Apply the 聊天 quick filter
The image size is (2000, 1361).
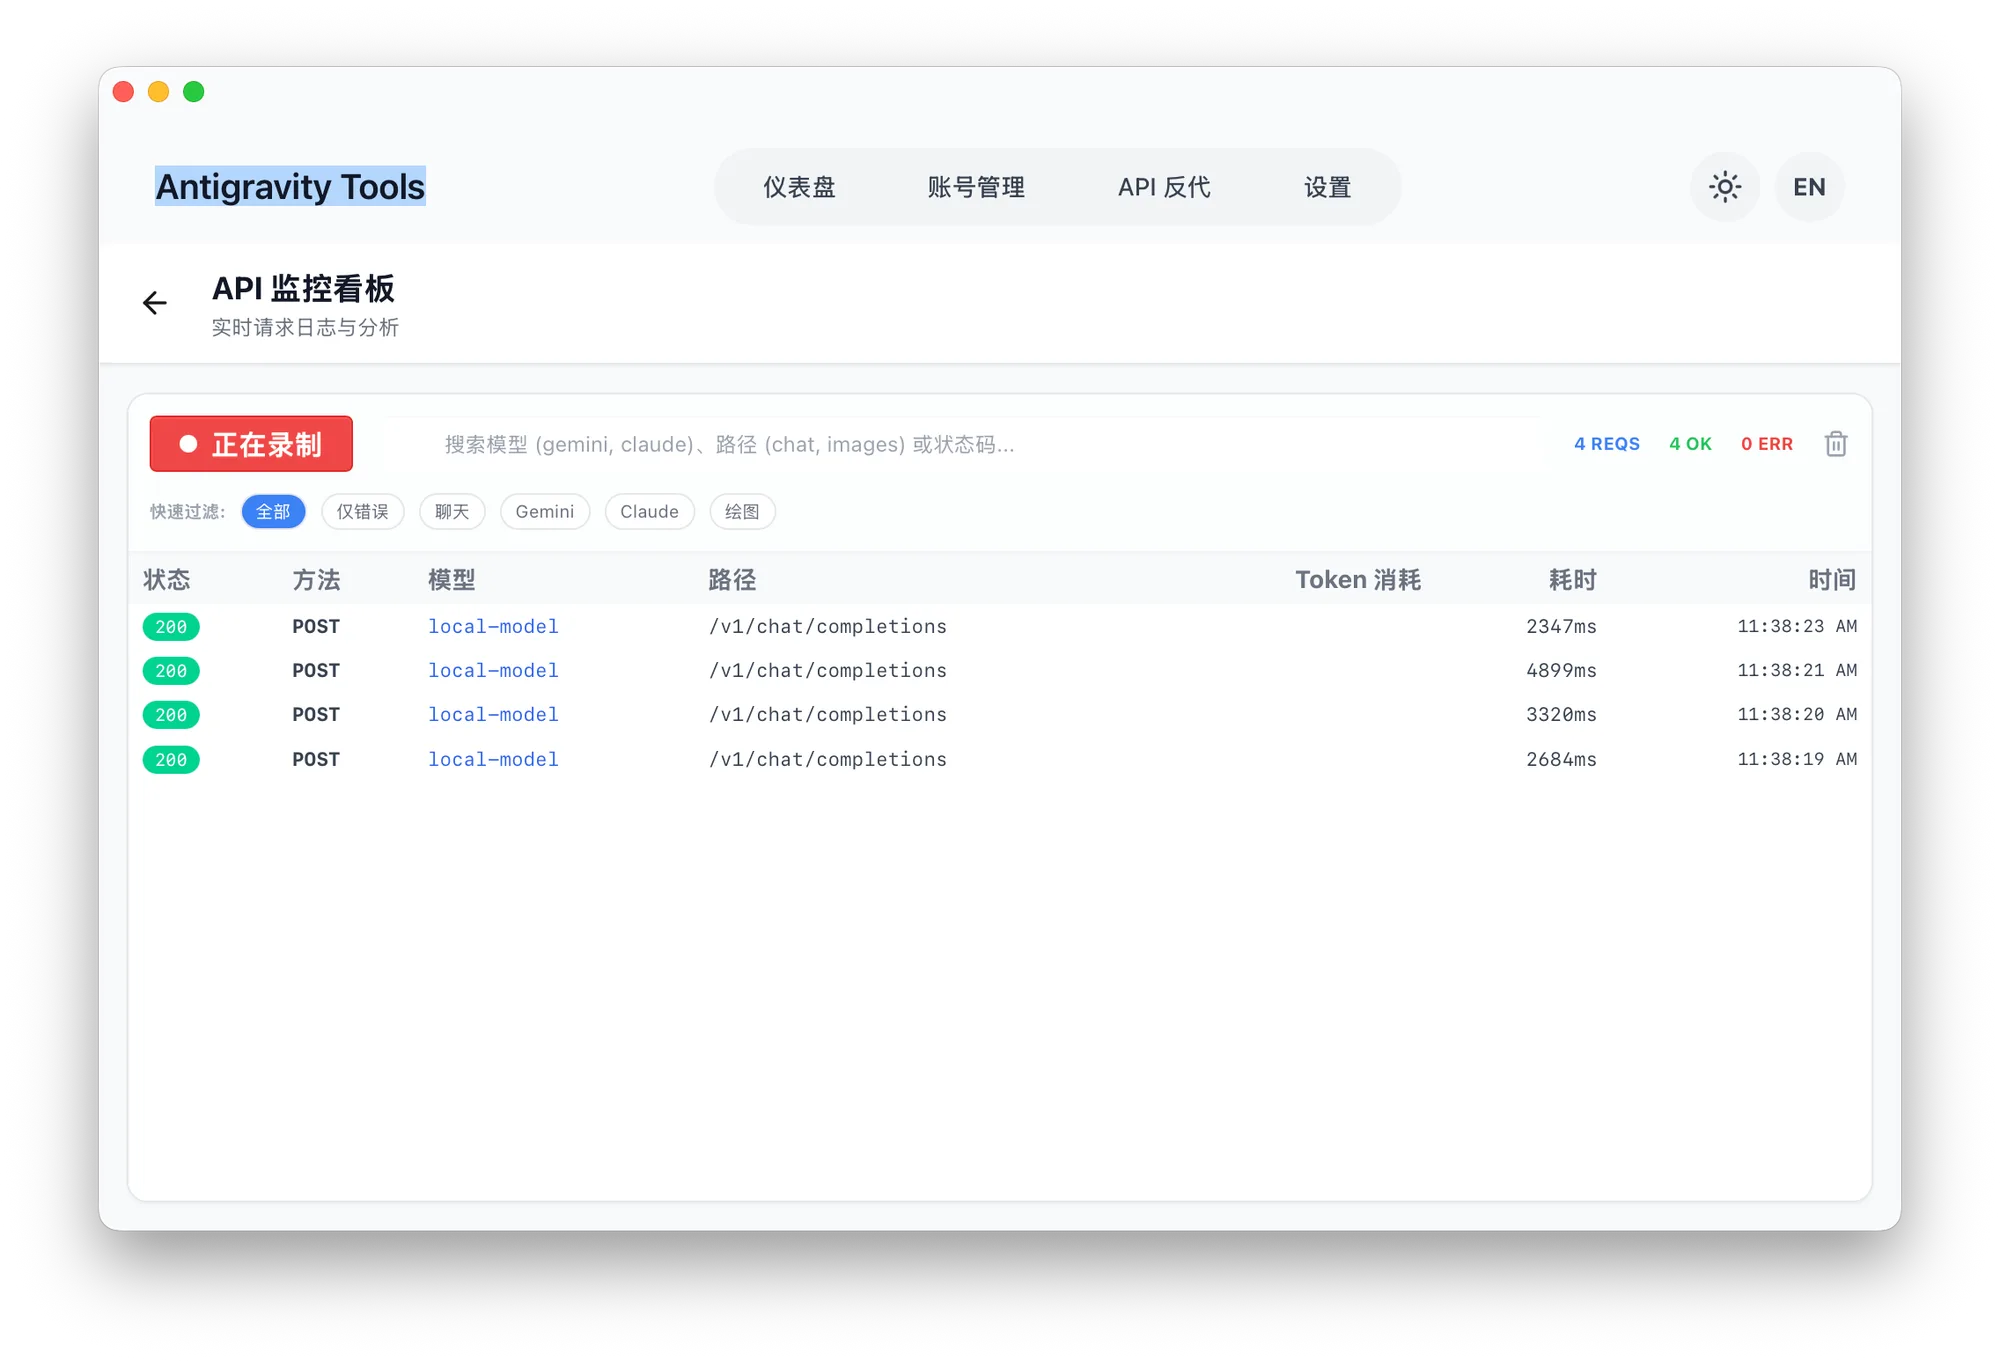click(x=452, y=512)
